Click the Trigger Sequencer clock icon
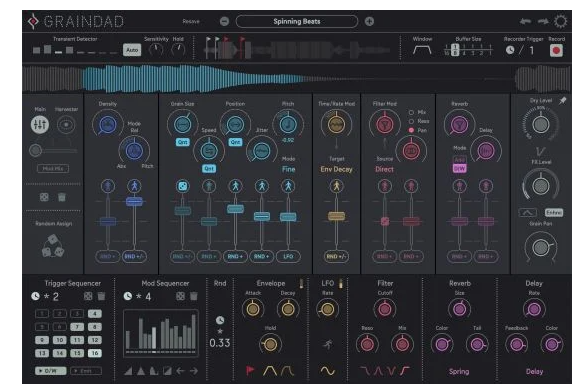 [35, 296]
